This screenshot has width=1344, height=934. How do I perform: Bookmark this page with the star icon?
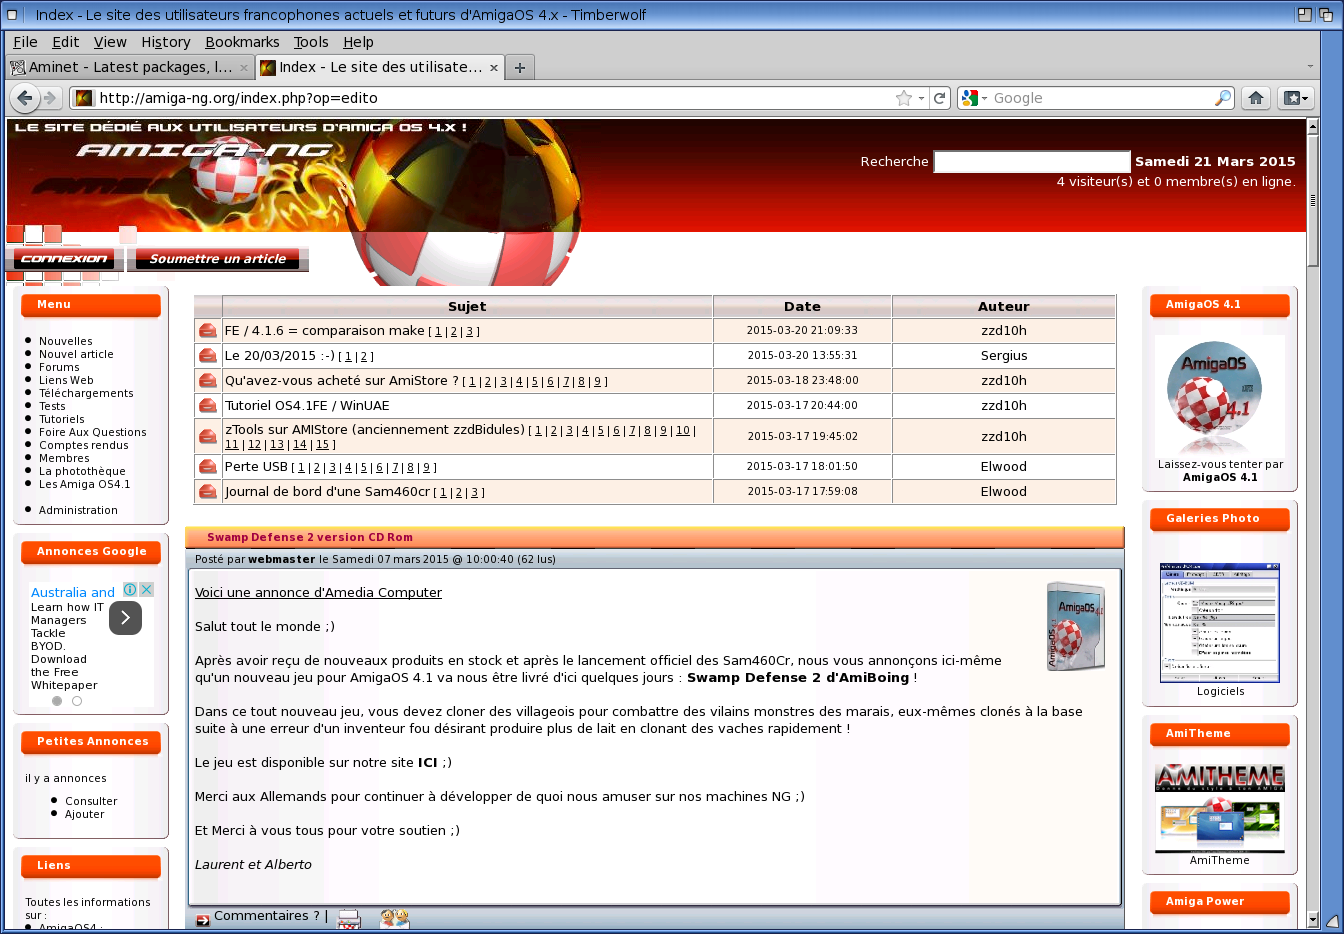pyautogui.click(x=904, y=98)
